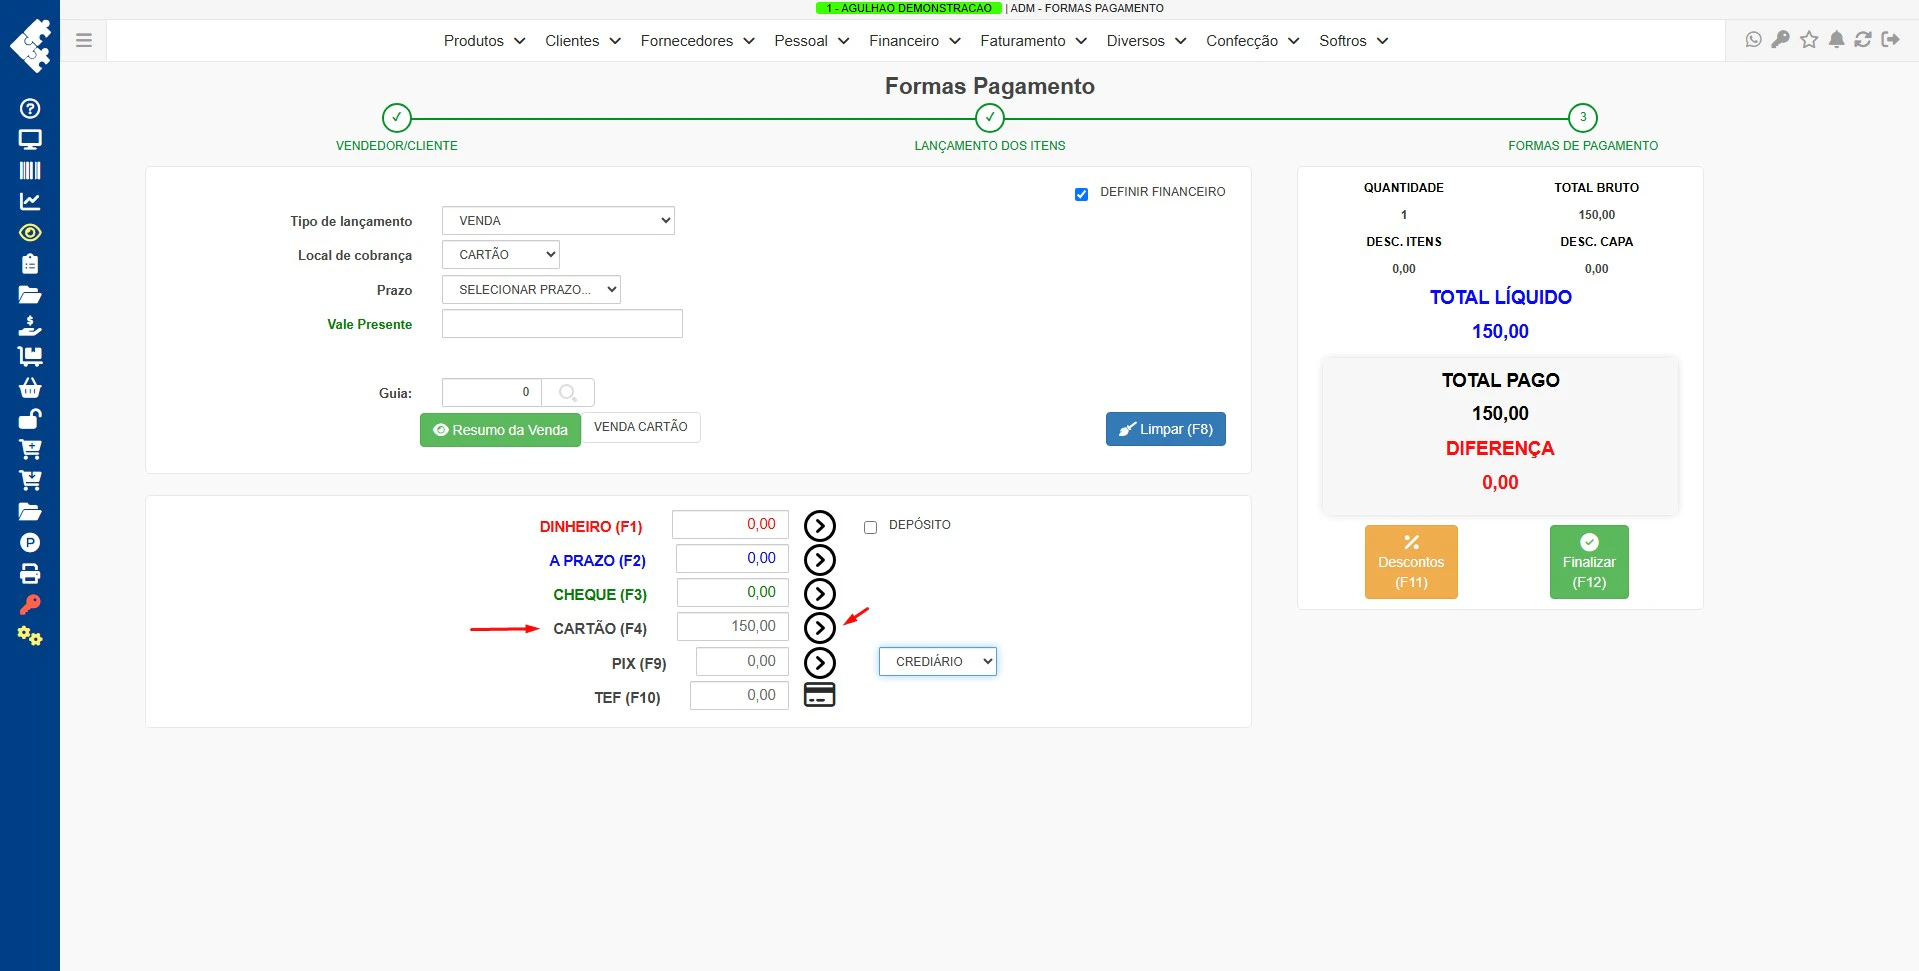This screenshot has width=1919, height=971.
Task: Click the Vale Presente input field
Action: pyautogui.click(x=562, y=324)
